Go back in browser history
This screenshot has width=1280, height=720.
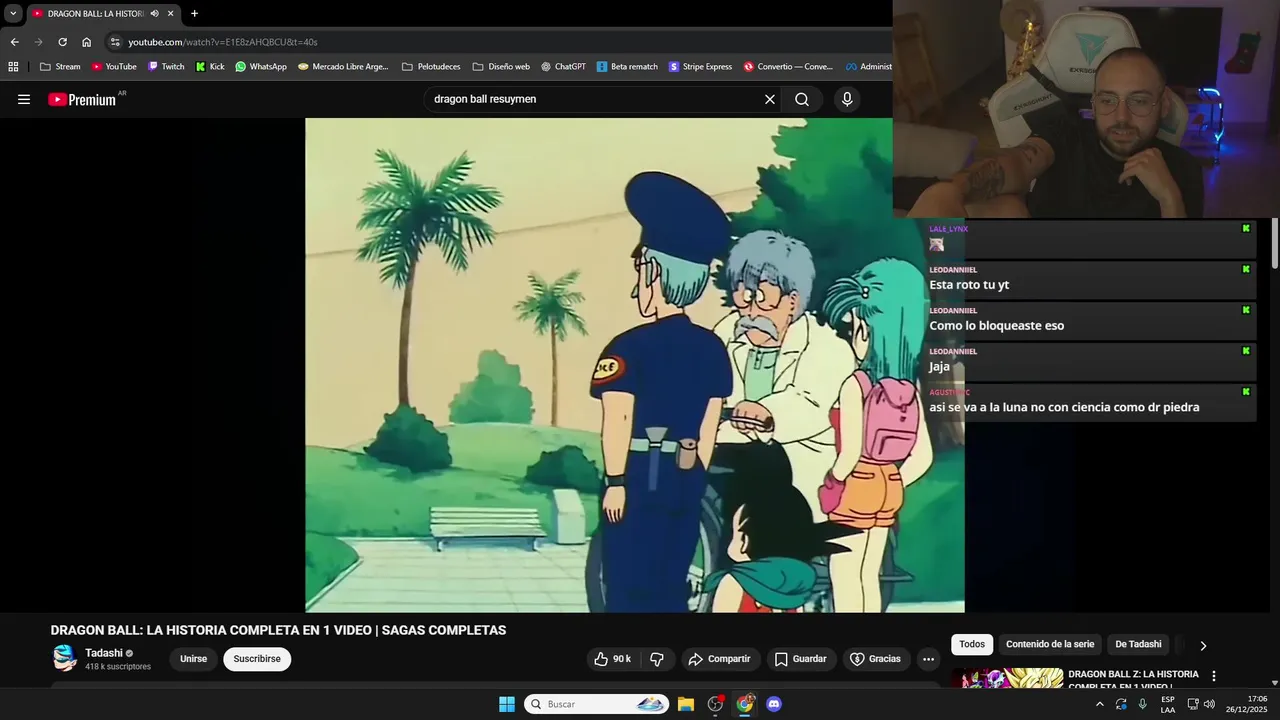click(x=14, y=42)
